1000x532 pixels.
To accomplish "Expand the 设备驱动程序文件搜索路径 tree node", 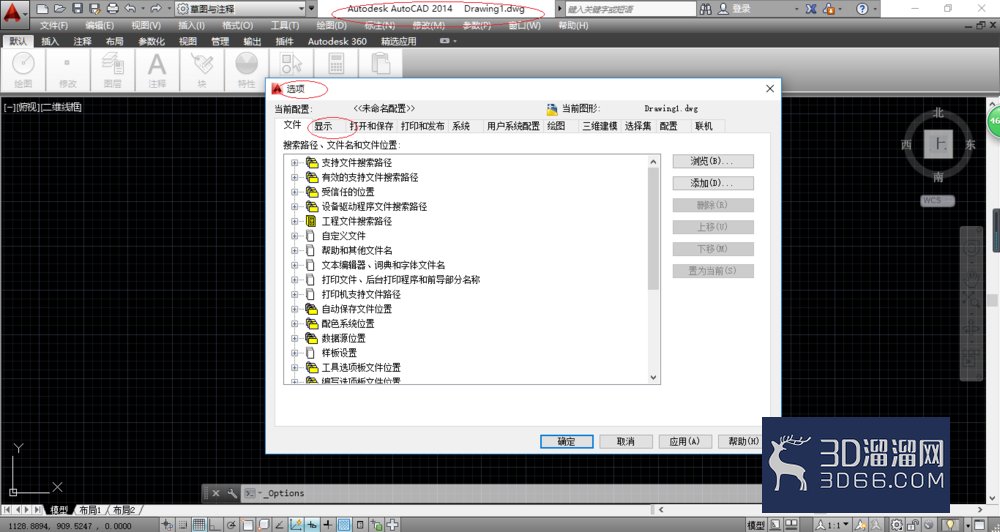I will [295, 207].
